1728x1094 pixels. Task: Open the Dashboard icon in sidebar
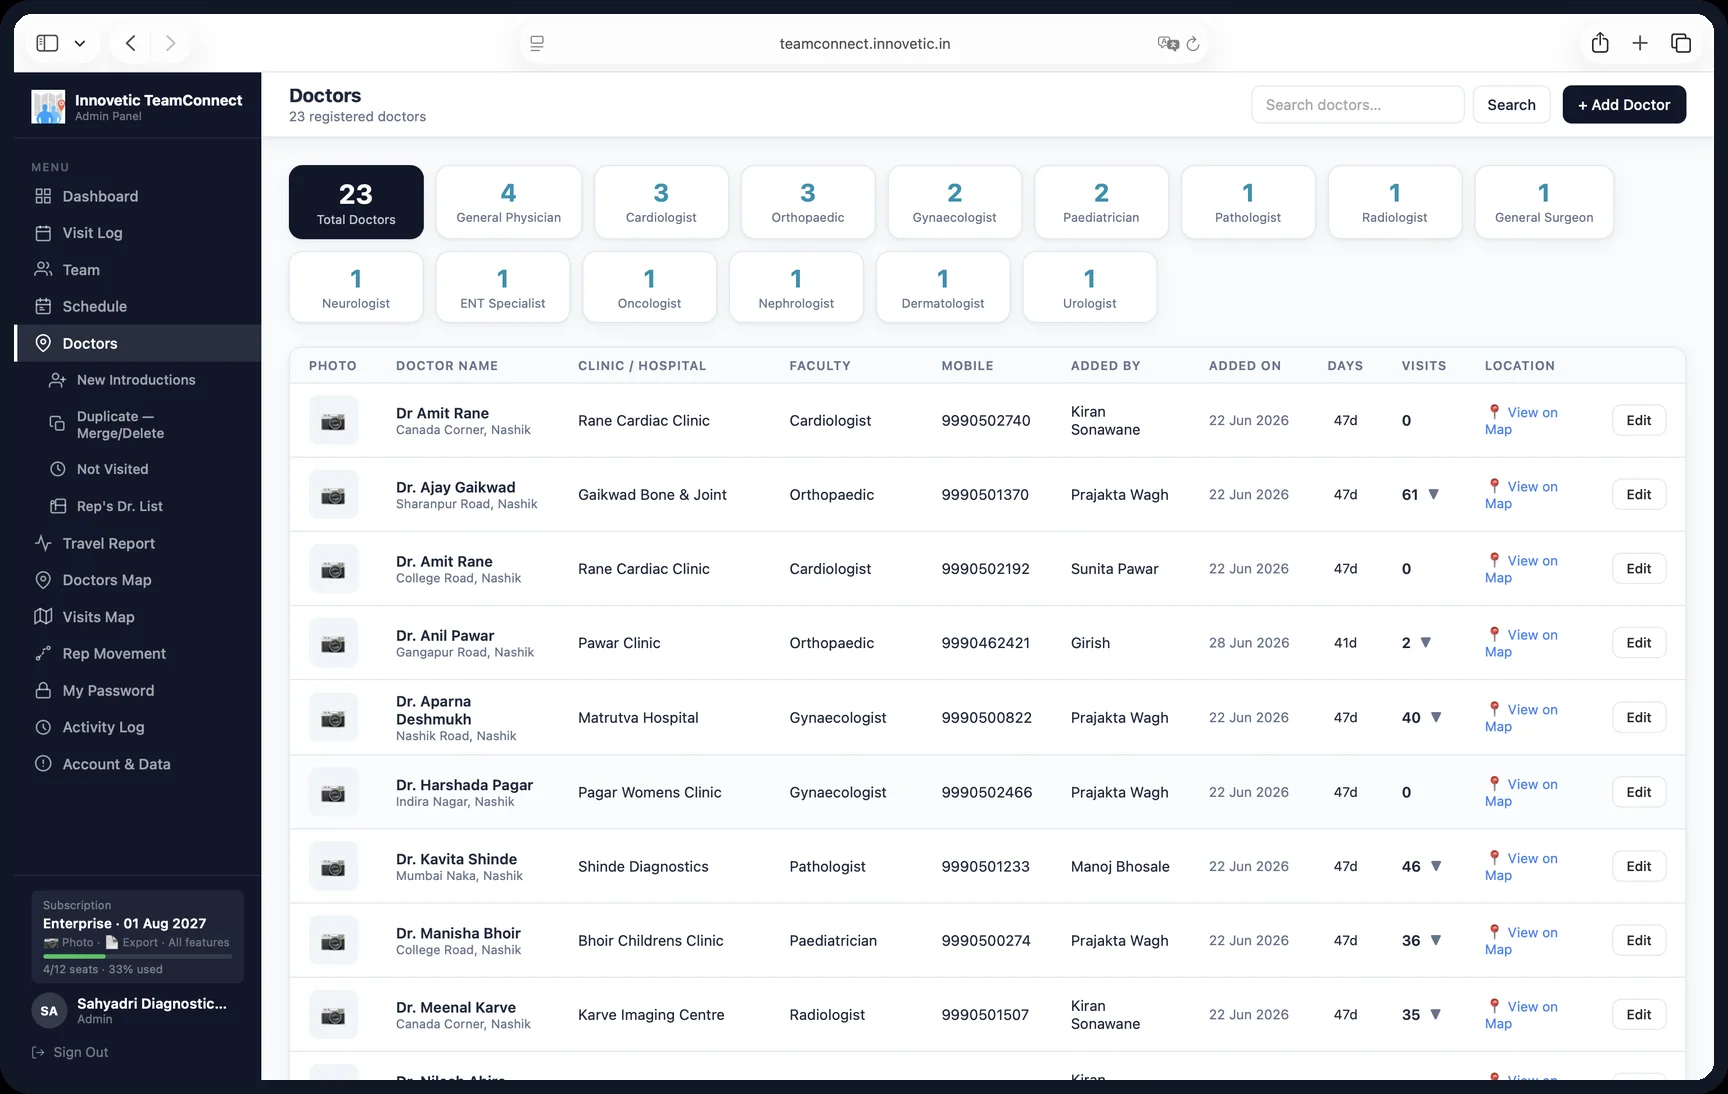[43, 196]
